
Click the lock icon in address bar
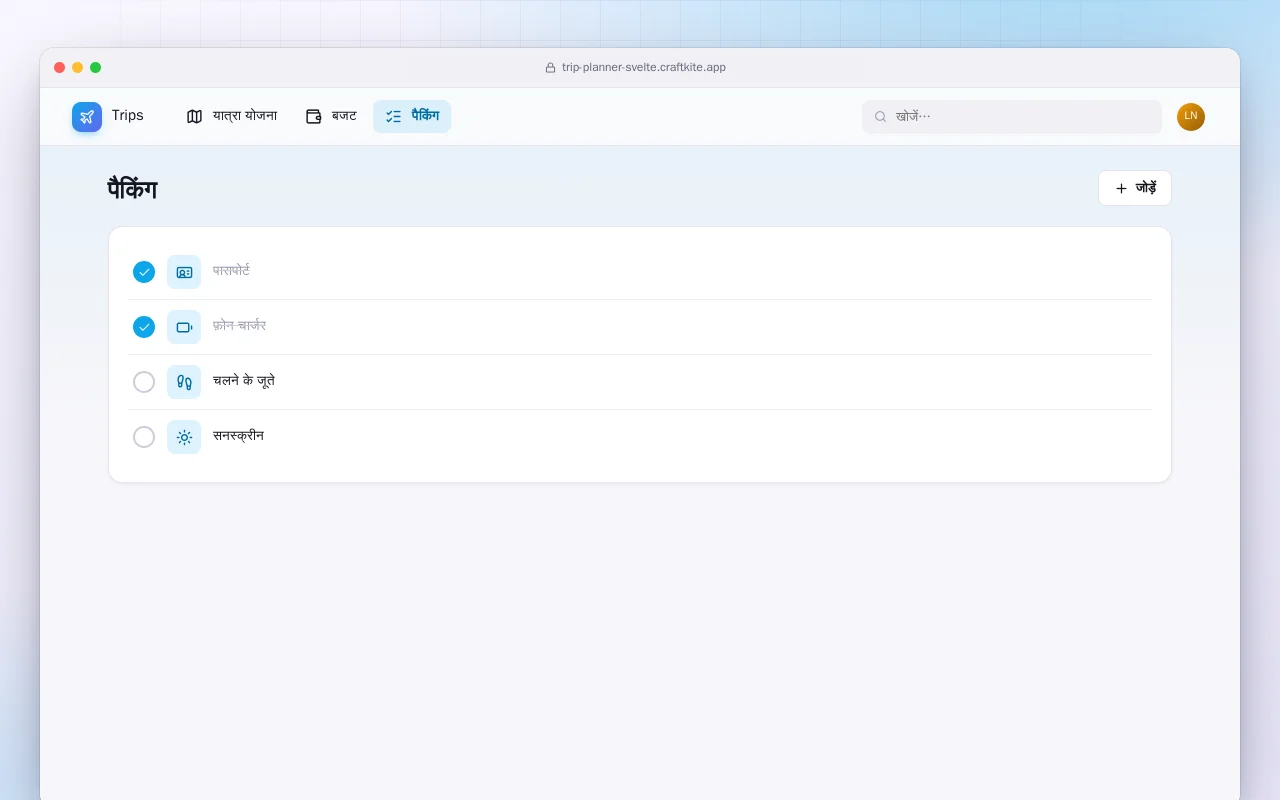[x=550, y=68]
